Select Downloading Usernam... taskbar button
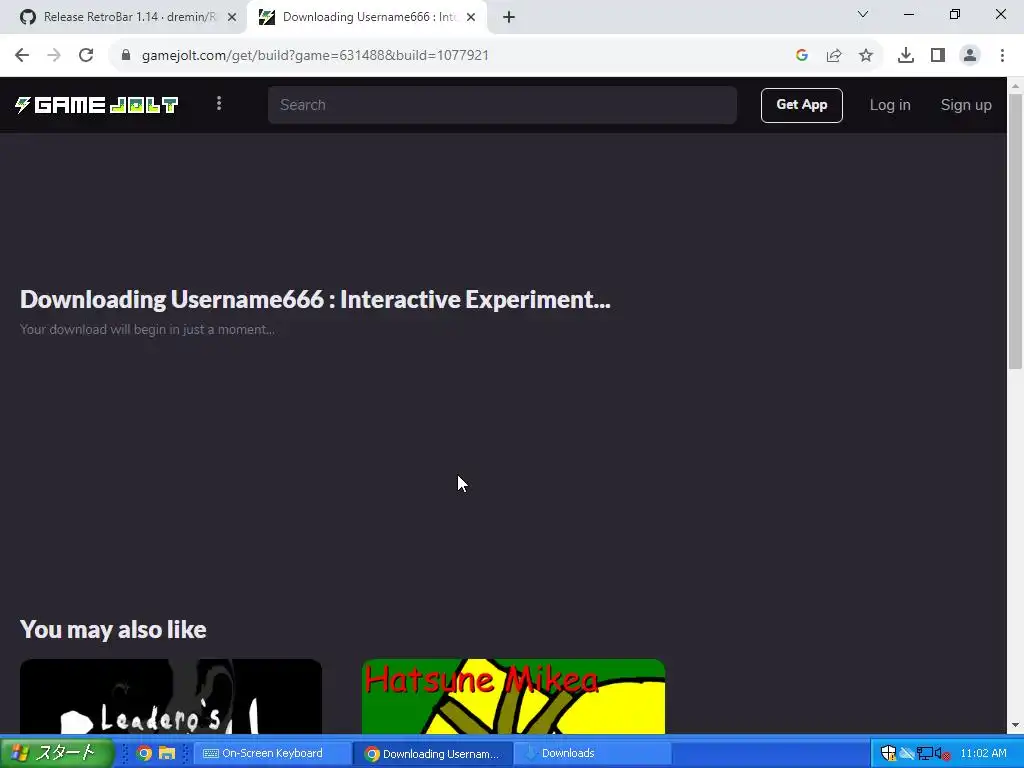The height and width of the screenshot is (768, 1024). pyautogui.click(x=433, y=753)
